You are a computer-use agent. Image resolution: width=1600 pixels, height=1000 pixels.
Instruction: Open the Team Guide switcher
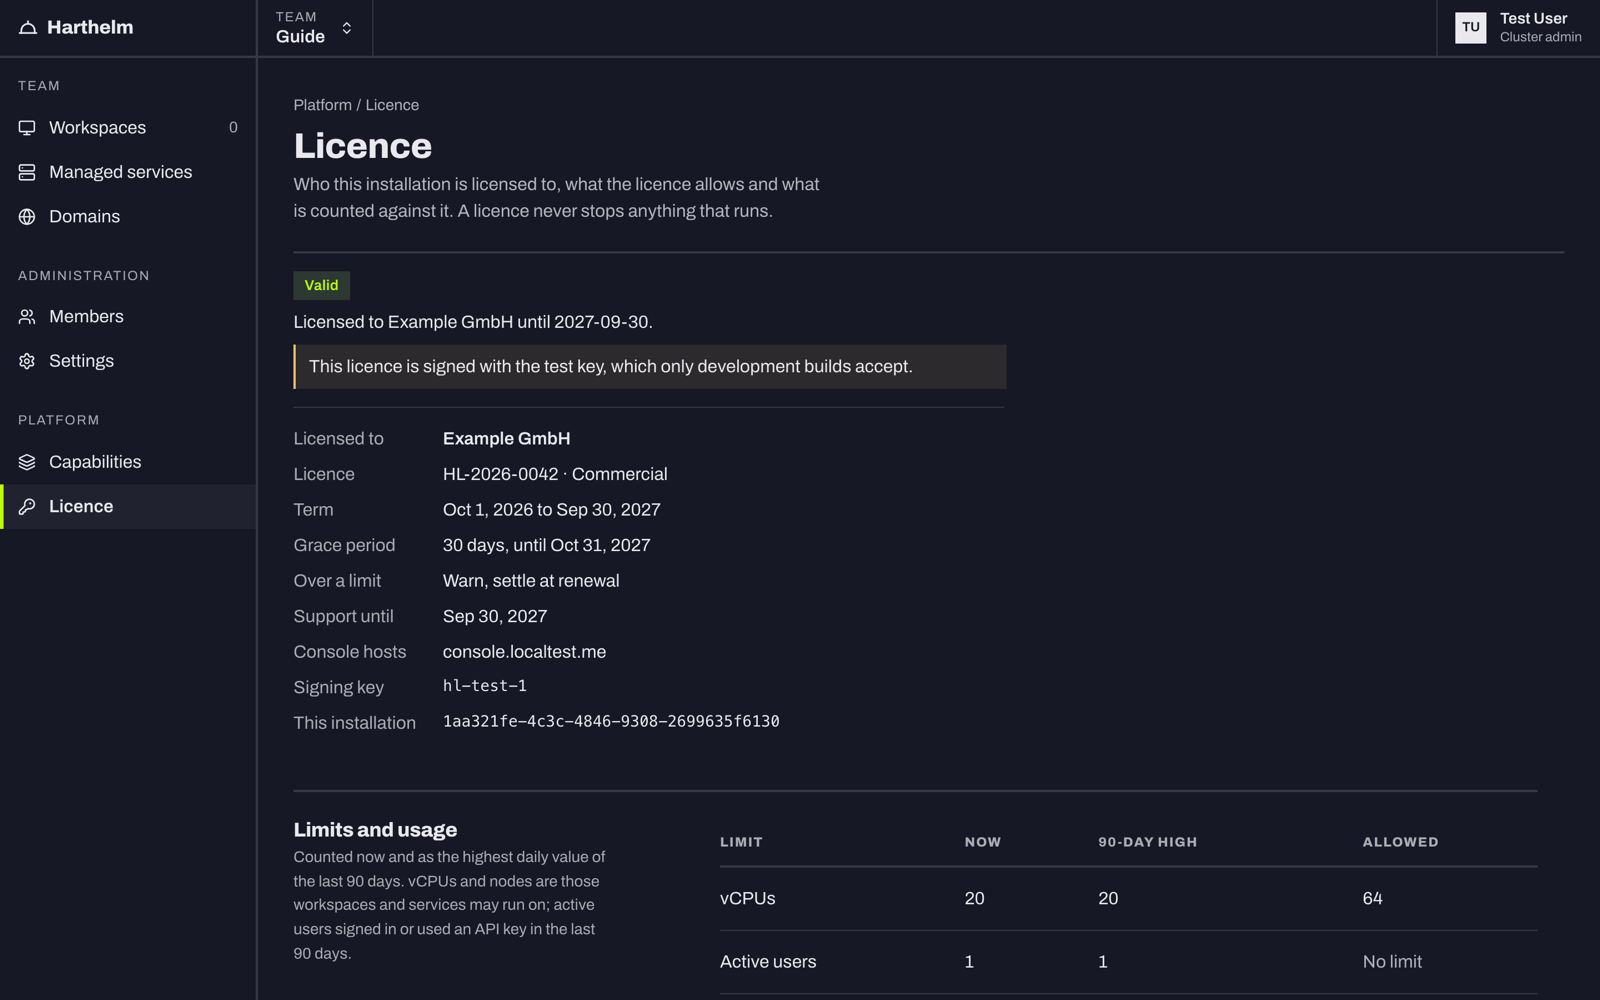tap(315, 28)
